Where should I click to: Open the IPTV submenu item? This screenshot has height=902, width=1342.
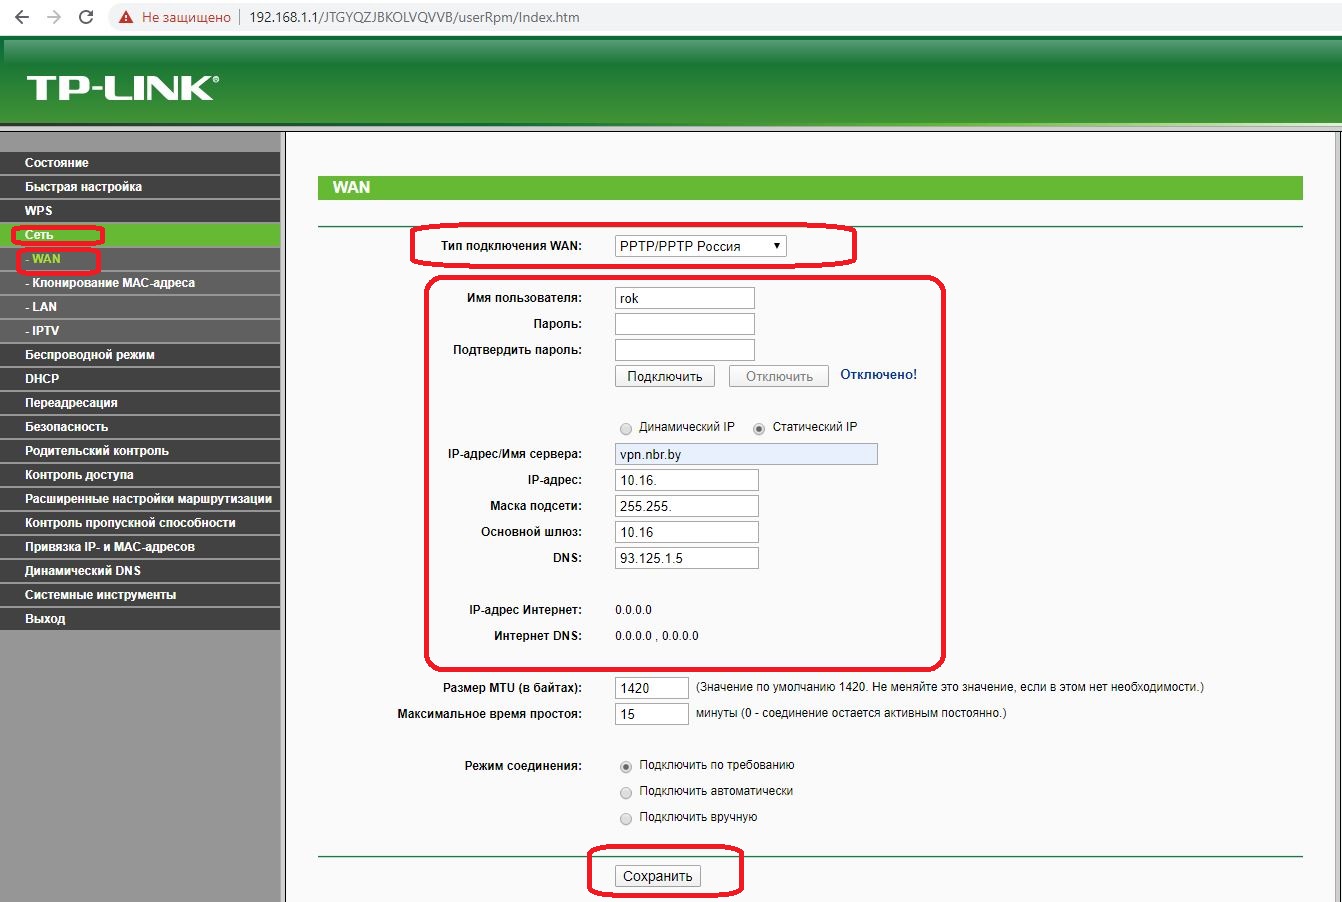tap(140, 331)
